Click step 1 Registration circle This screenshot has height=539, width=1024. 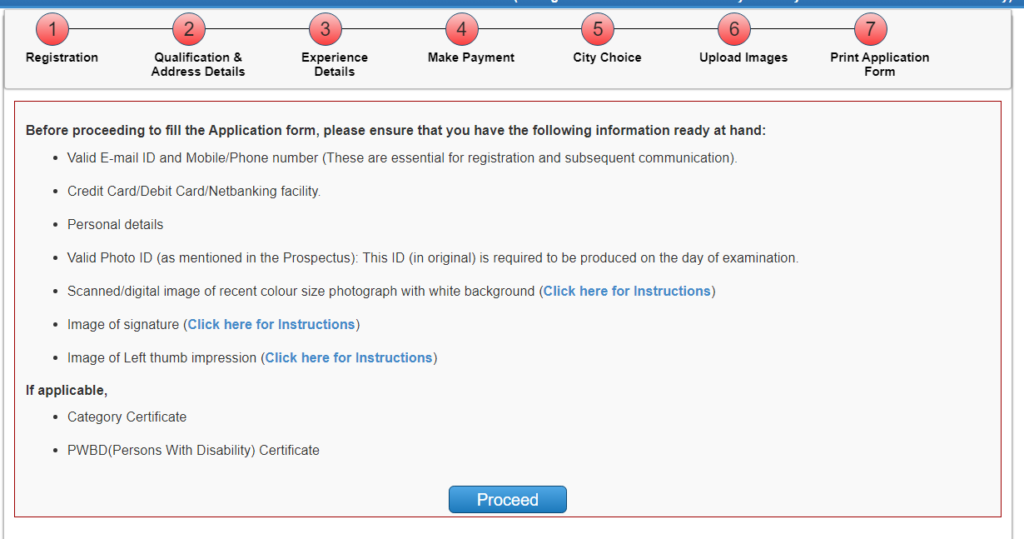(x=52, y=29)
